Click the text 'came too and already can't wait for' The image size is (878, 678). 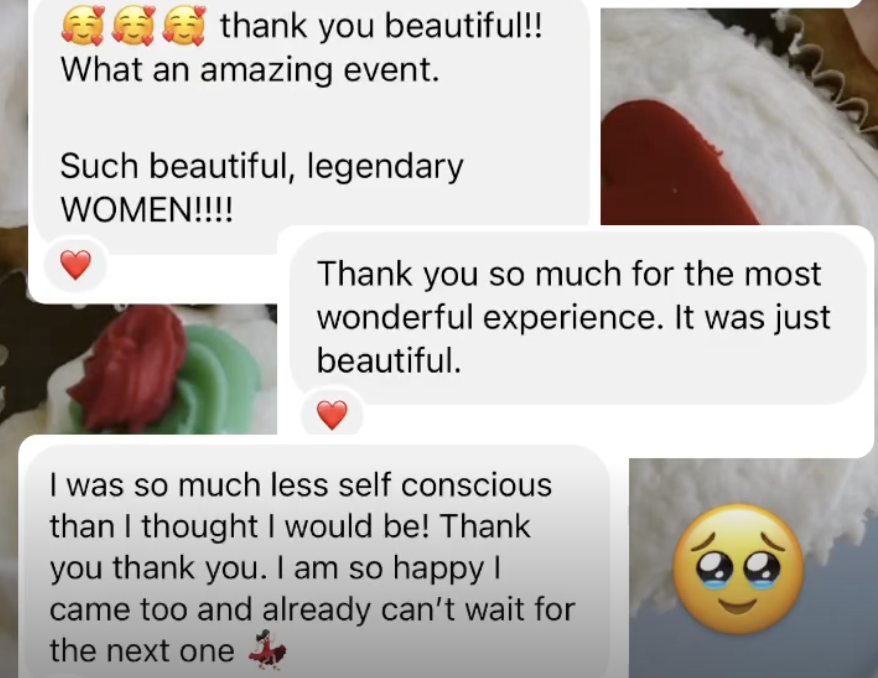[x=312, y=609]
